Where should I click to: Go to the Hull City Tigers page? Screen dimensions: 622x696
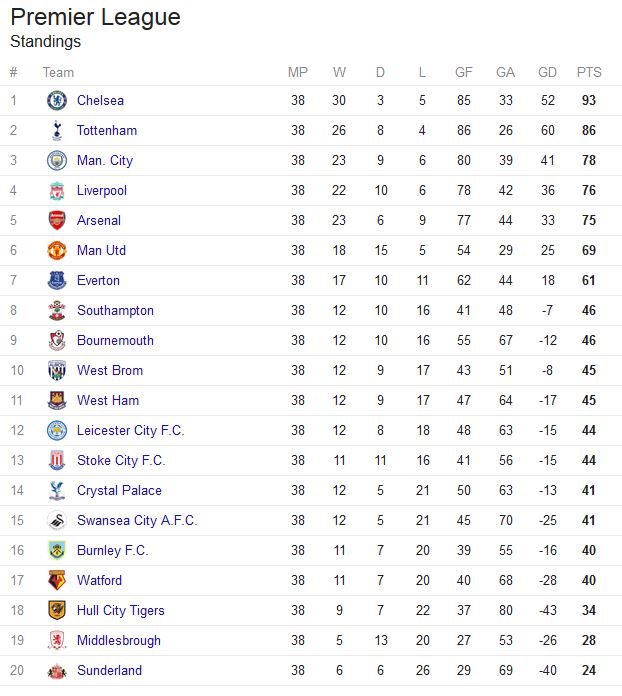tap(121, 610)
